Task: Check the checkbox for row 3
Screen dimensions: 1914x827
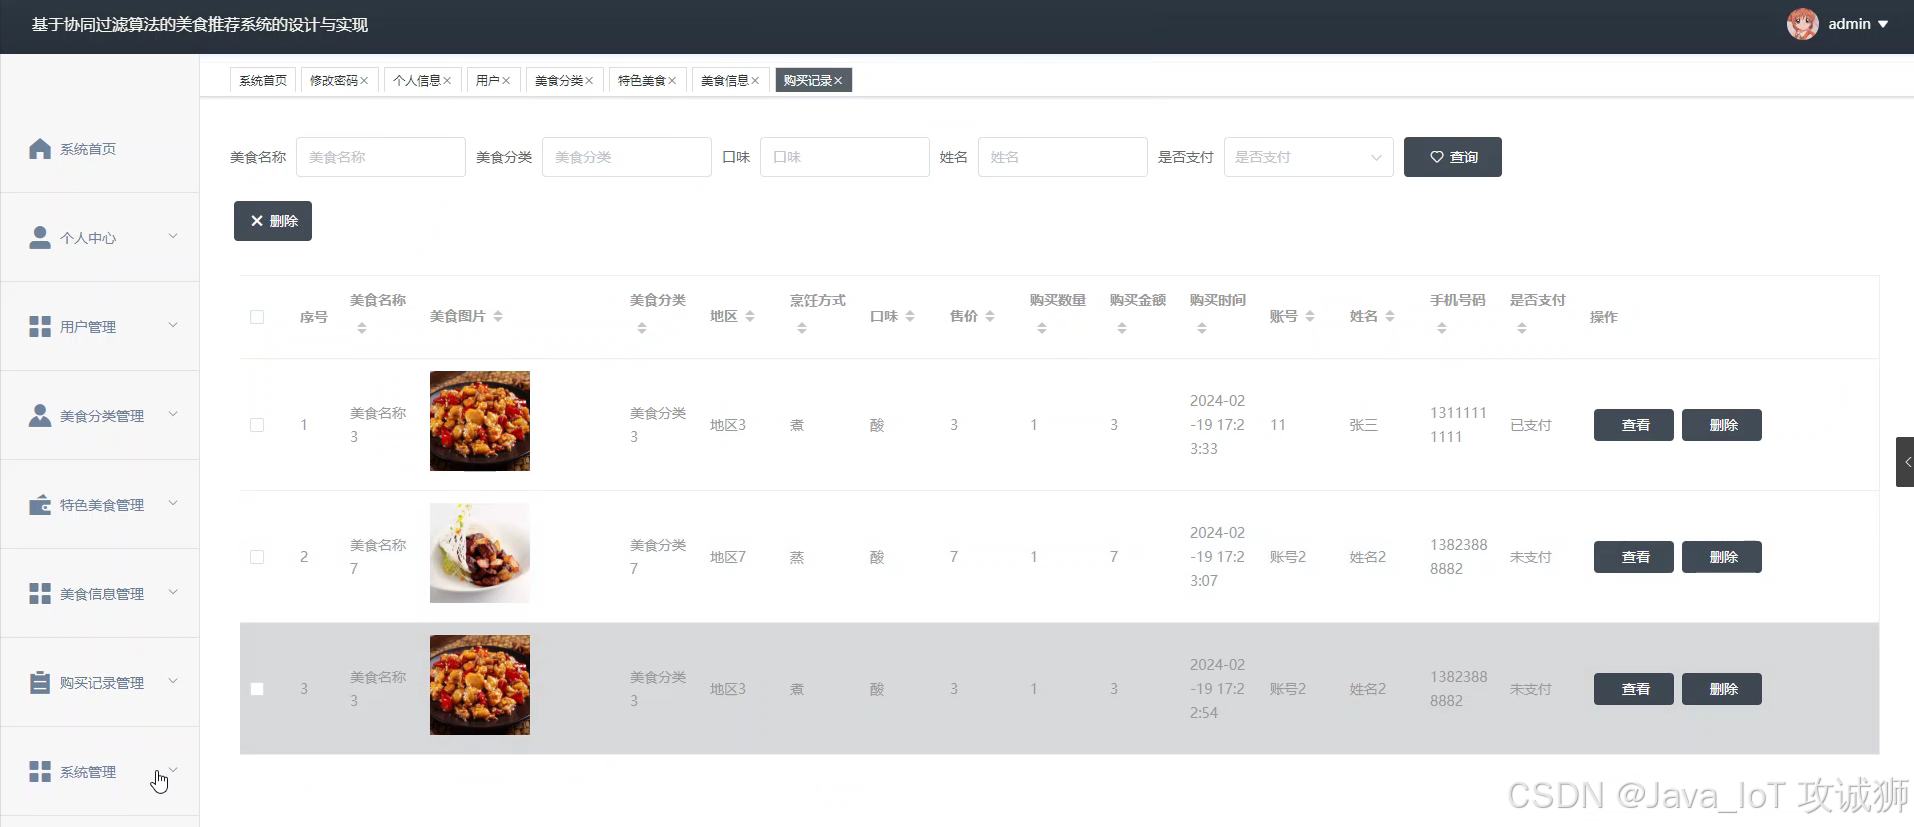Action: pyautogui.click(x=257, y=689)
